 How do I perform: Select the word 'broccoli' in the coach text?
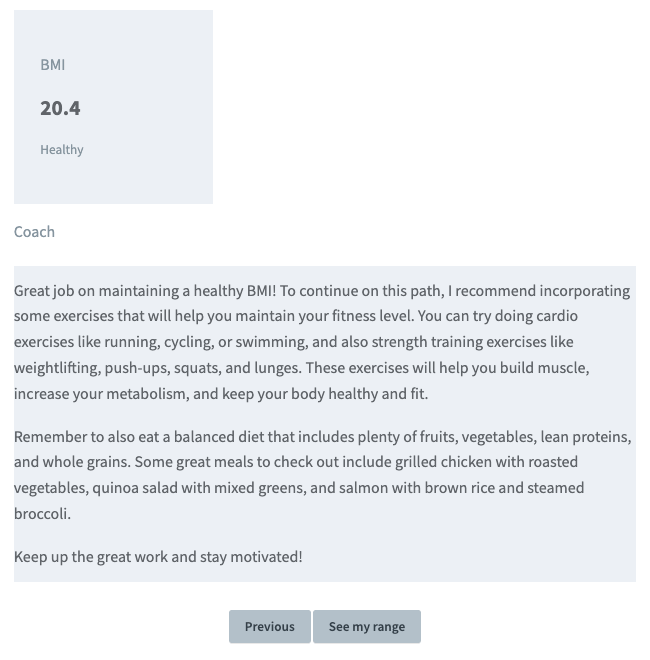coord(44,513)
